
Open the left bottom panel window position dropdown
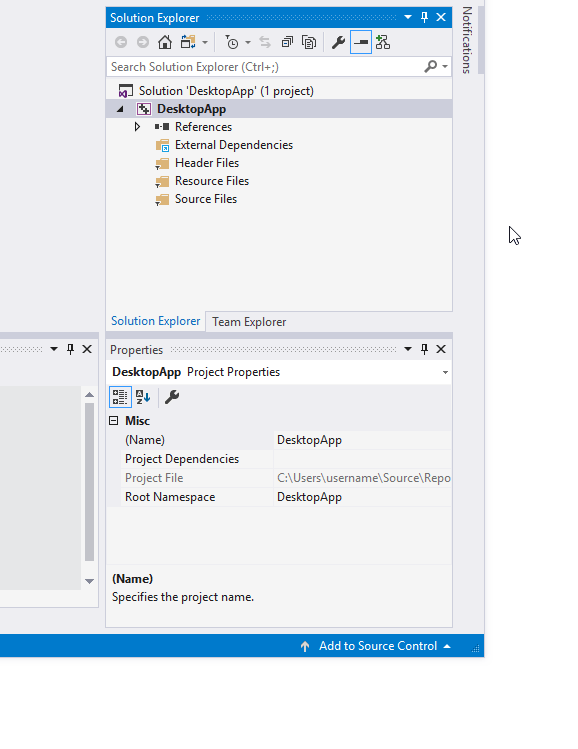tap(54, 349)
